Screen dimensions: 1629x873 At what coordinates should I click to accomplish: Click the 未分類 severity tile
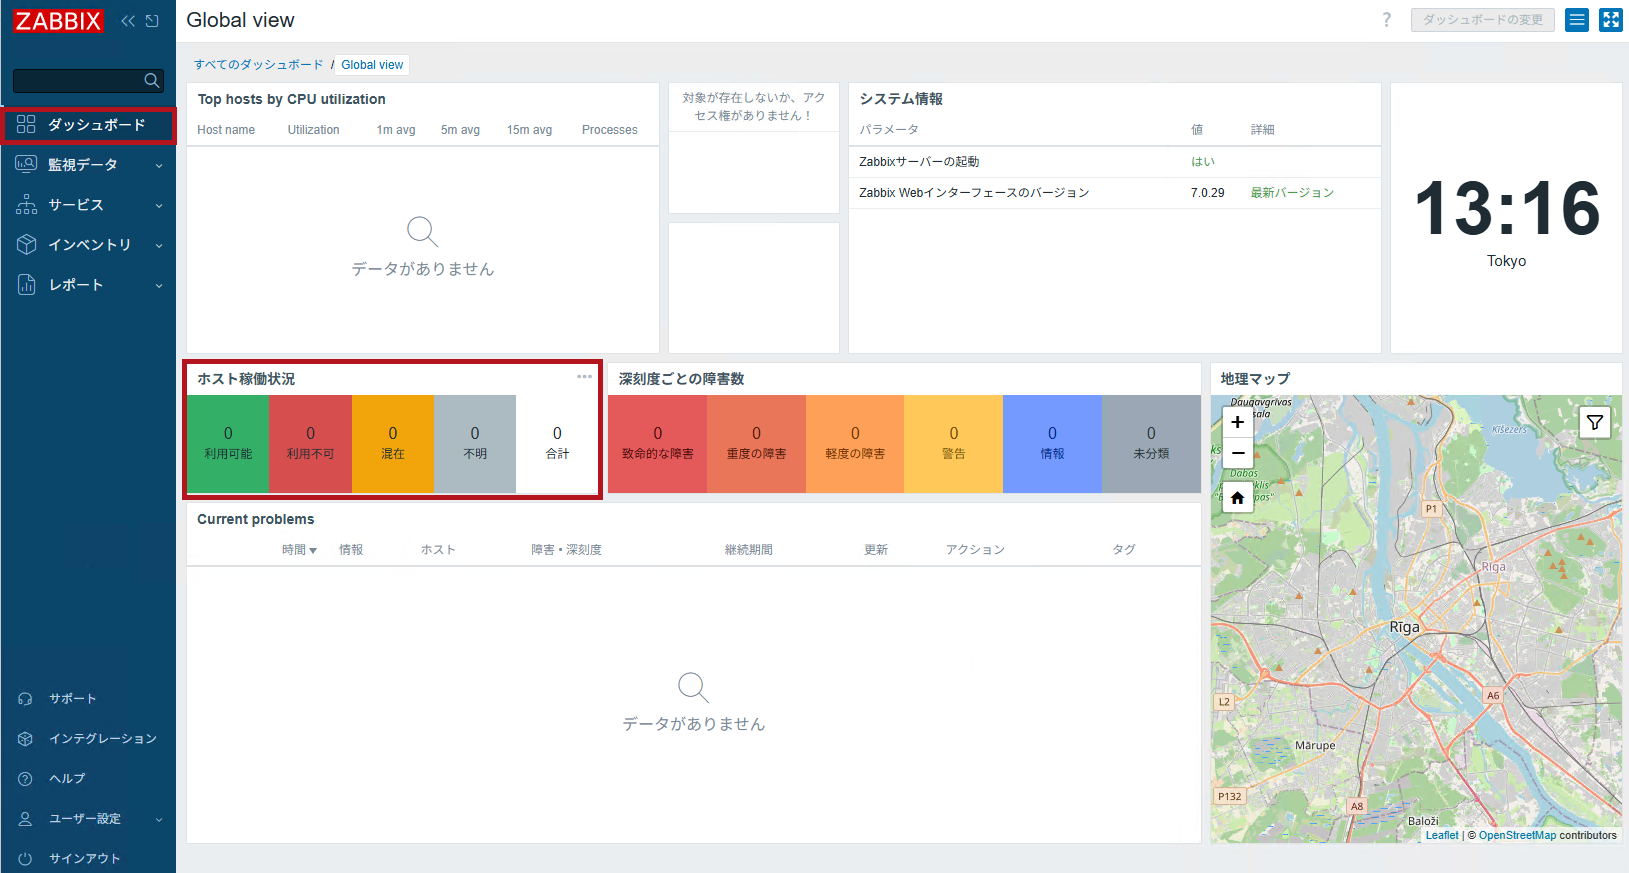click(1151, 444)
